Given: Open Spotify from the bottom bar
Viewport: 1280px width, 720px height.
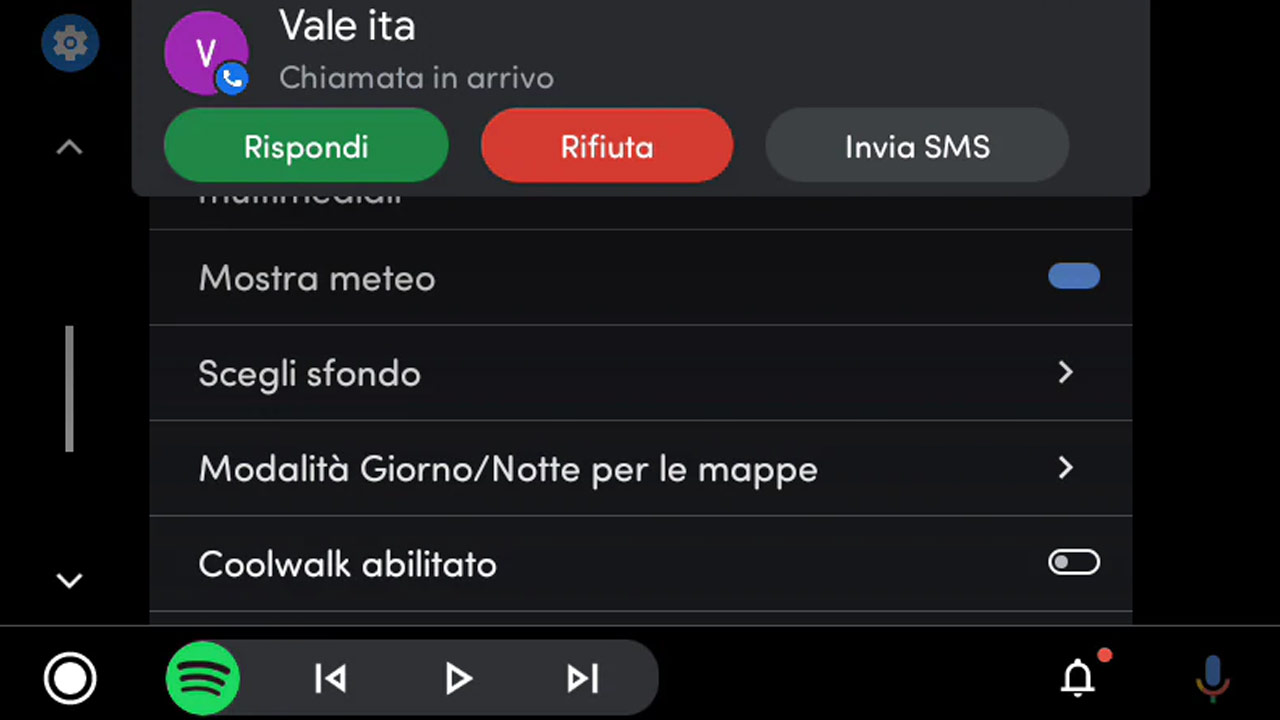Looking at the screenshot, I should [x=202, y=679].
